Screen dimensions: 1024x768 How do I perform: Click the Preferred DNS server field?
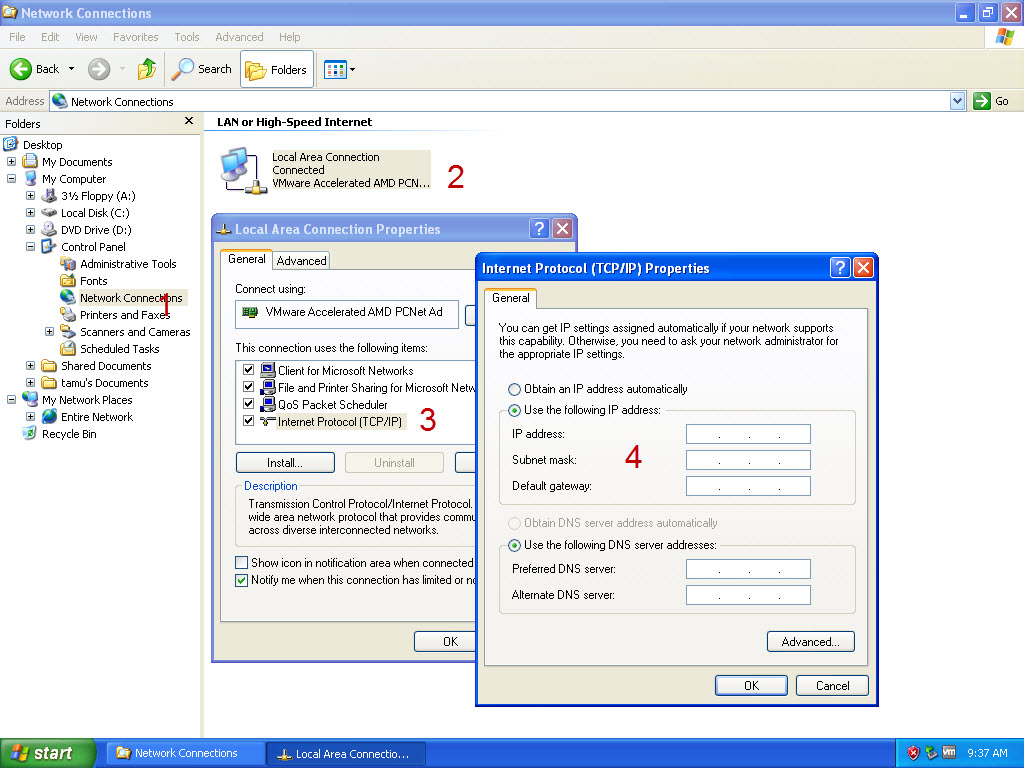748,569
